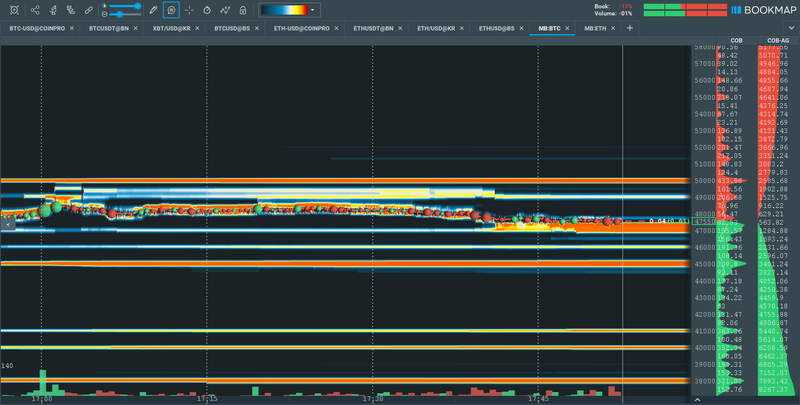Add a new tab with plus button

pyautogui.click(x=630, y=29)
